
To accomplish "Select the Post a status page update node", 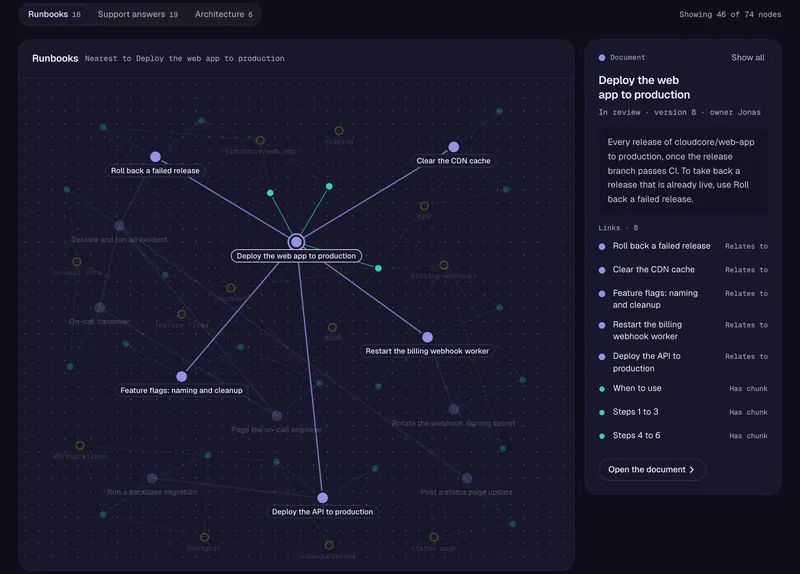I will tap(467, 478).
